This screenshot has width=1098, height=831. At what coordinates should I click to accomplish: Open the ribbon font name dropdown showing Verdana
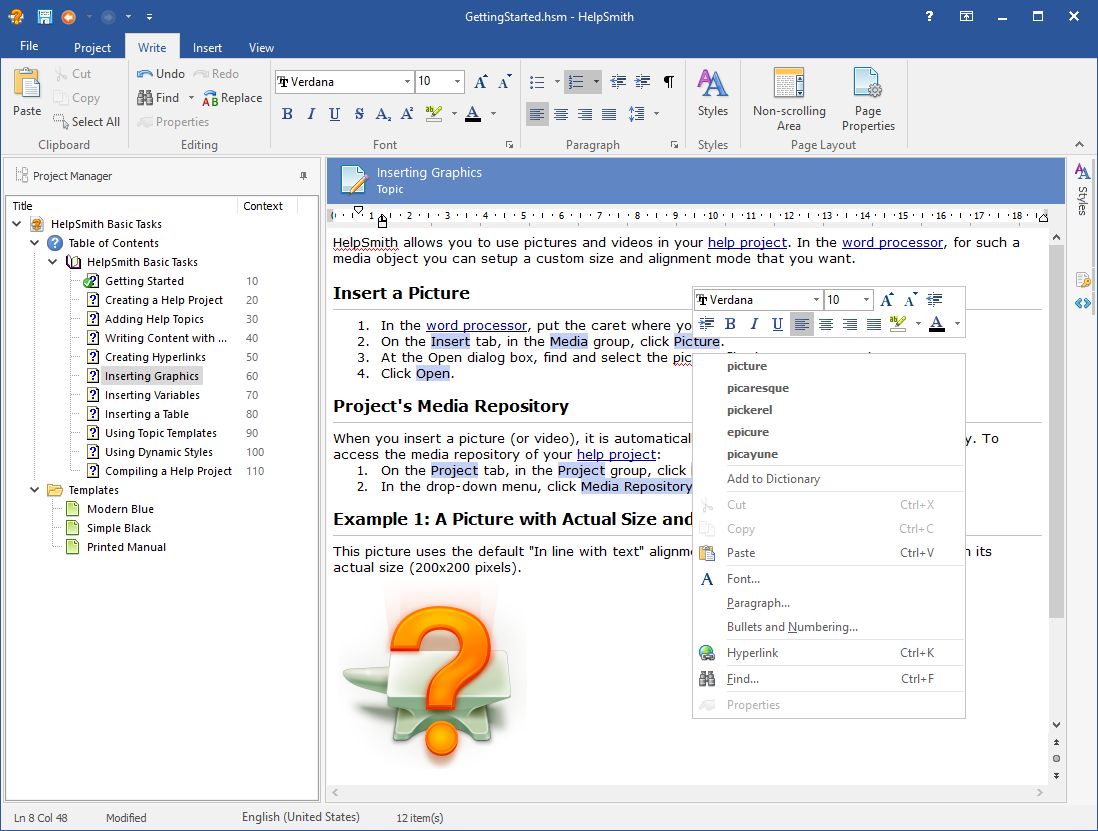point(407,82)
